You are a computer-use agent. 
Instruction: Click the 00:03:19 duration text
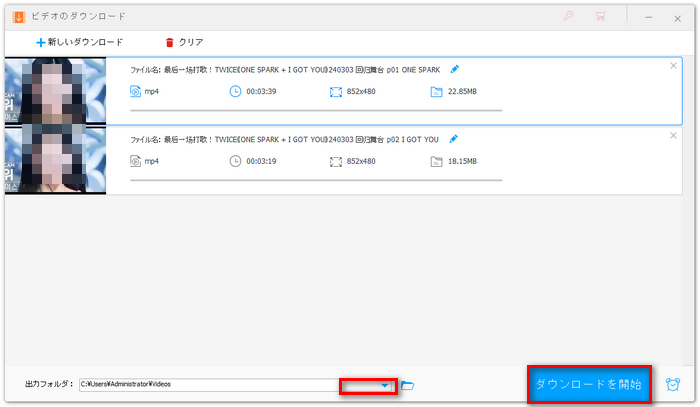coord(261,161)
